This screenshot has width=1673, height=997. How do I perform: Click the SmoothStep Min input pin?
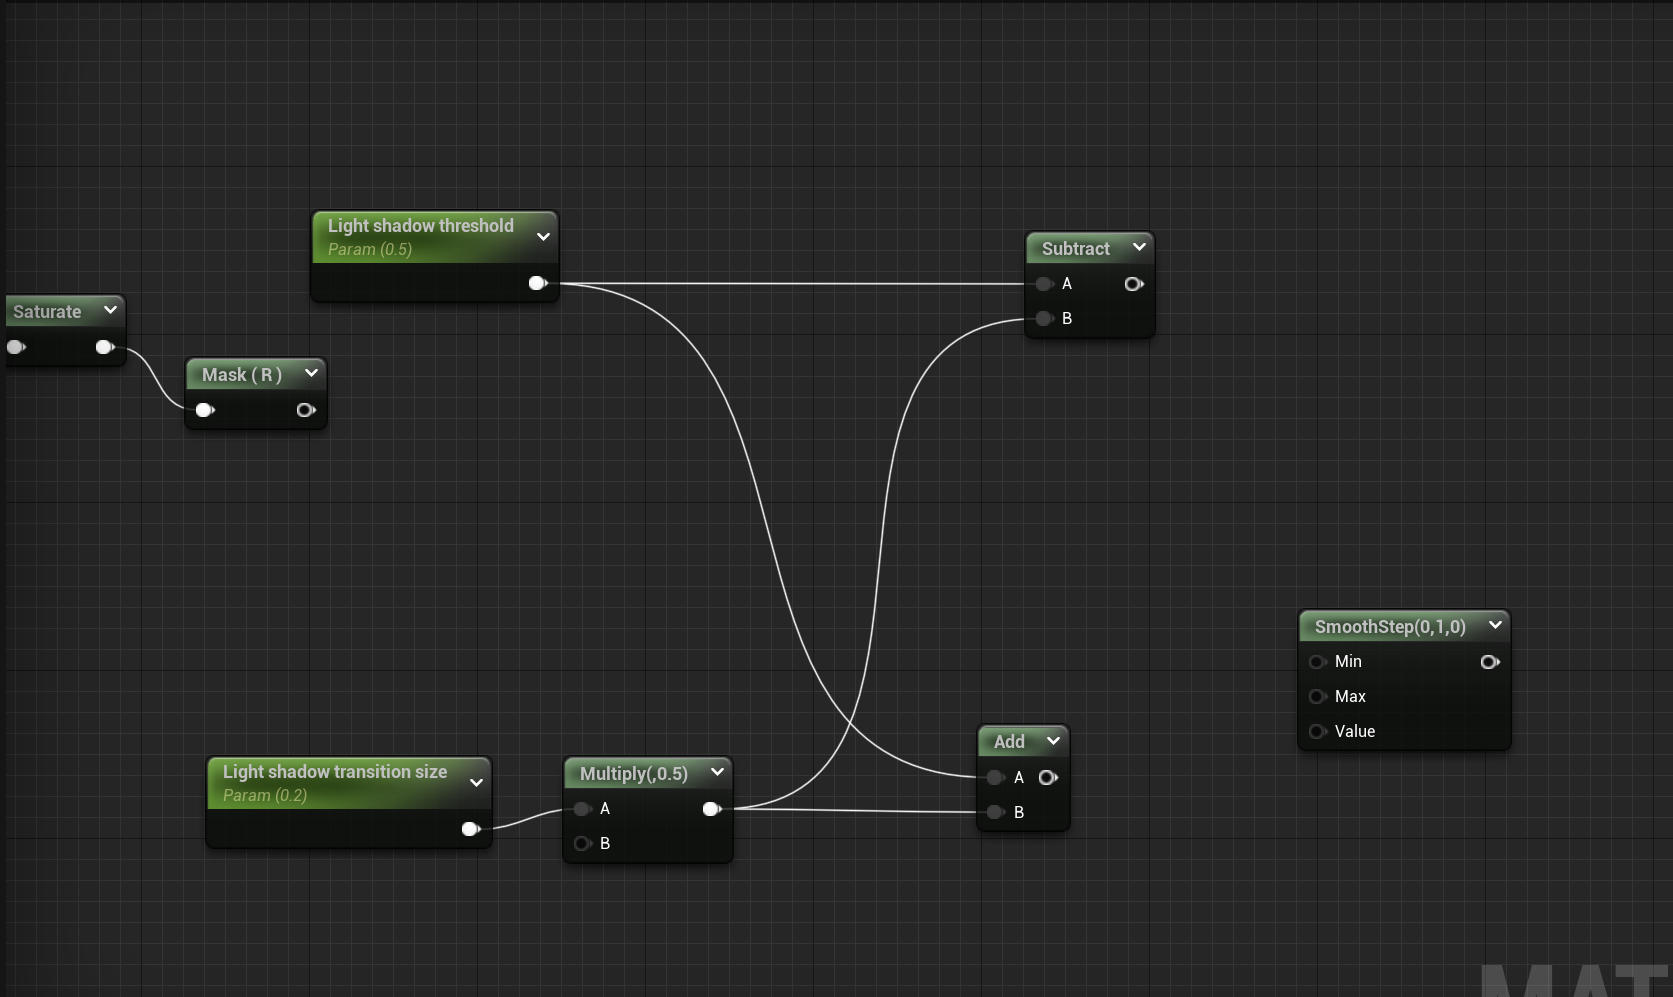[1318, 662]
